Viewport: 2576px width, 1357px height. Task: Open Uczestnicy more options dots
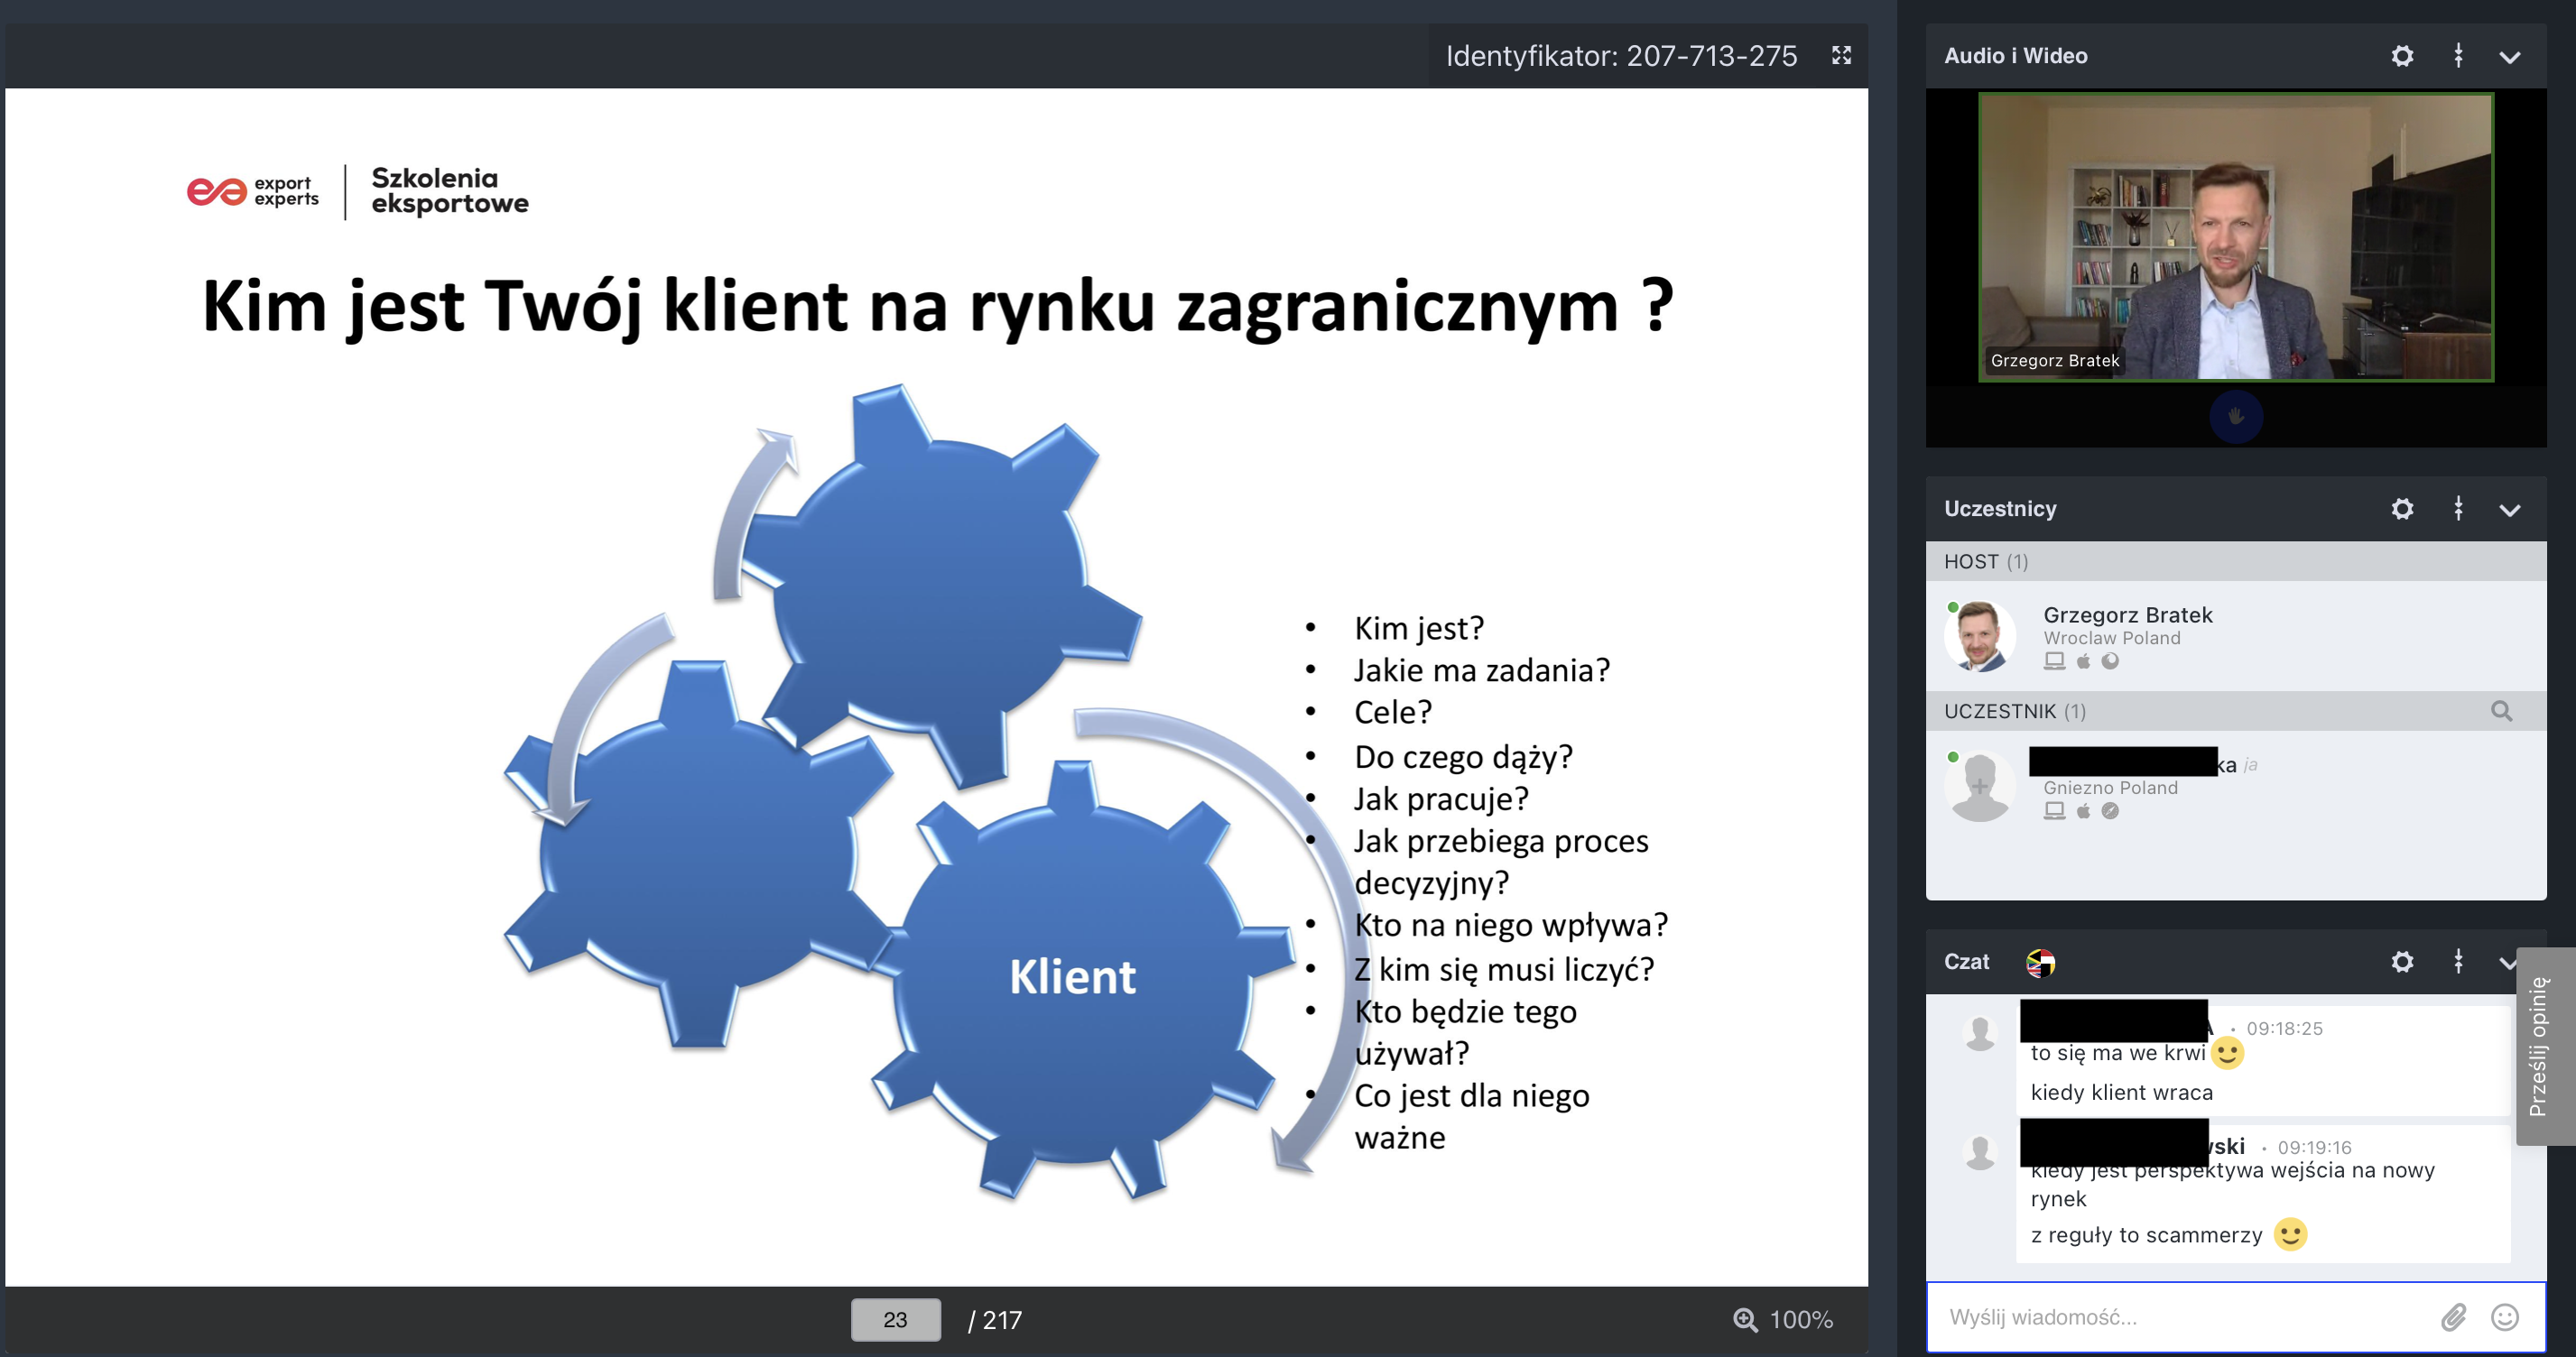click(x=2458, y=509)
